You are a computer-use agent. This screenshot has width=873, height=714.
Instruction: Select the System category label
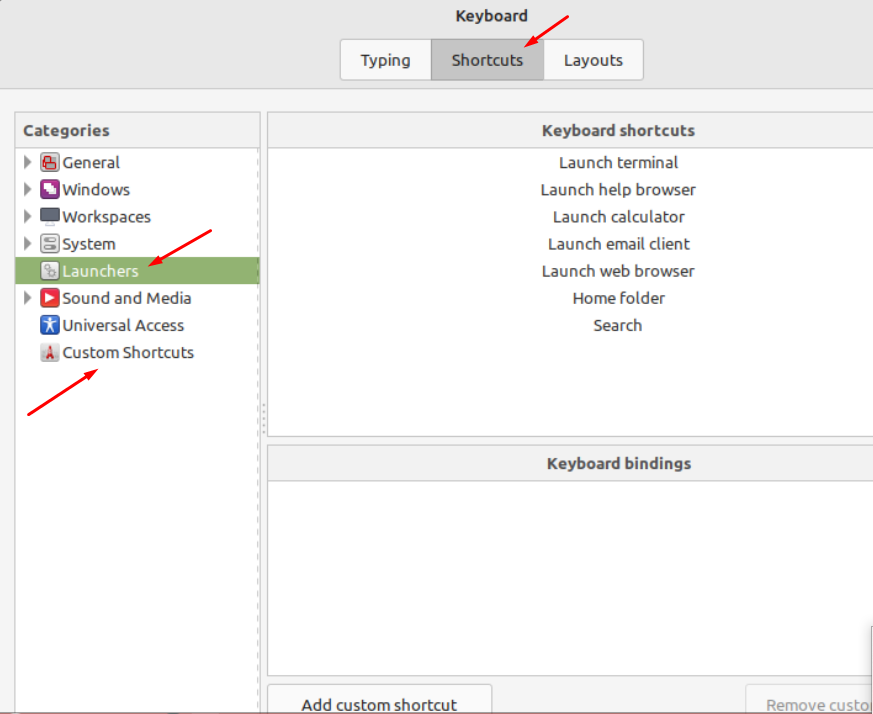(x=89, y=244)
